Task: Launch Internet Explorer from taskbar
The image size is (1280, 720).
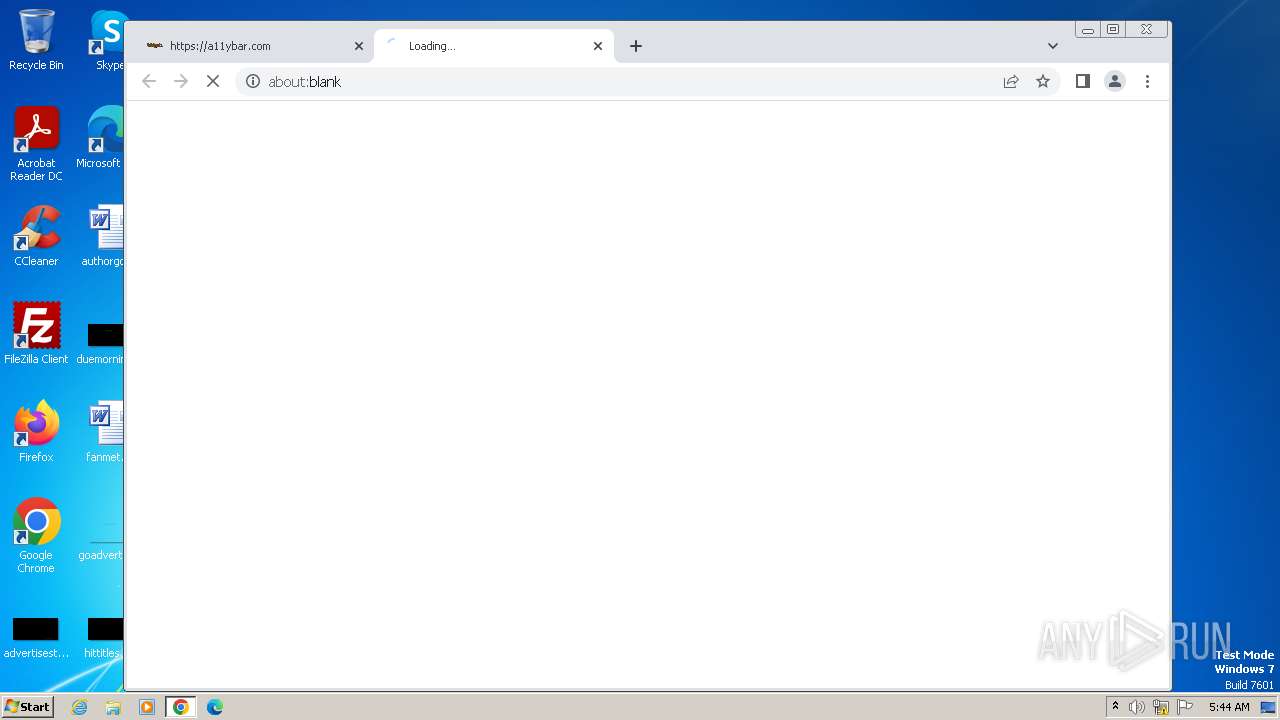Action: pyautogui.click(x=80, y=707)
